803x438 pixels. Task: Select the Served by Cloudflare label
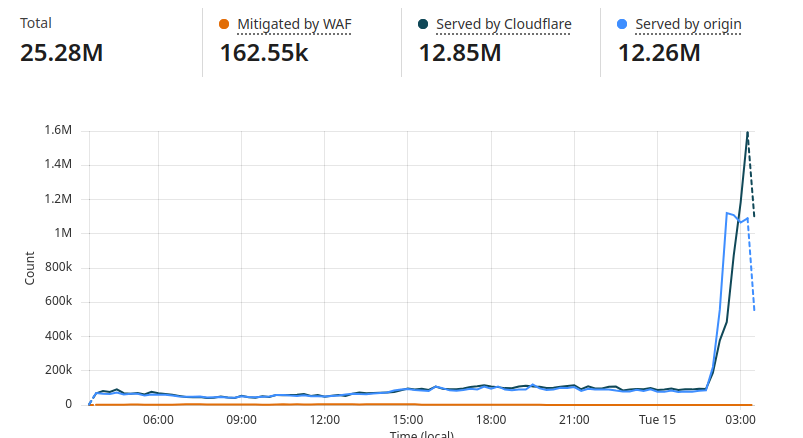[x=503, y=24]
